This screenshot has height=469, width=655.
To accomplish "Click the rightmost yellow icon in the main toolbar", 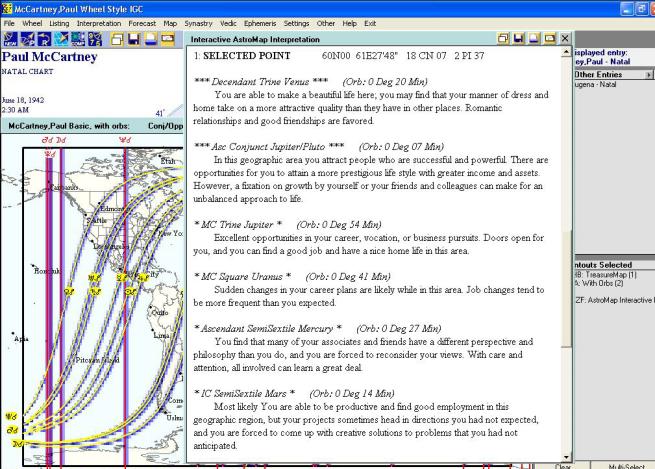I will pos(168,39).
